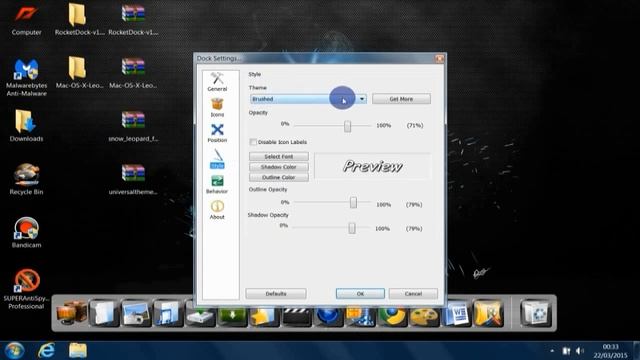
Task: Click the yellow star favorites icon in dock
Action: (x=264, y=317)
